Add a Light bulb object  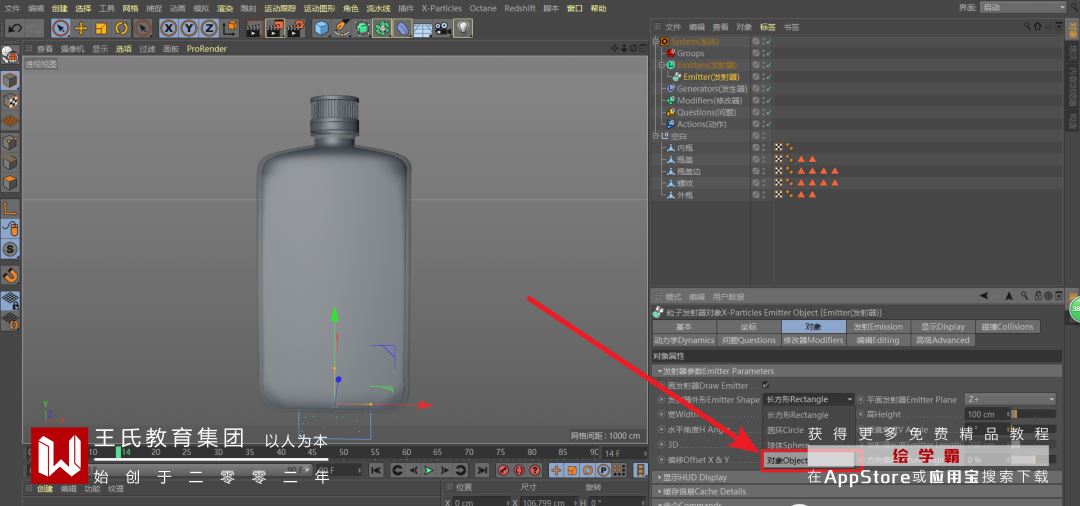(463, 28)
